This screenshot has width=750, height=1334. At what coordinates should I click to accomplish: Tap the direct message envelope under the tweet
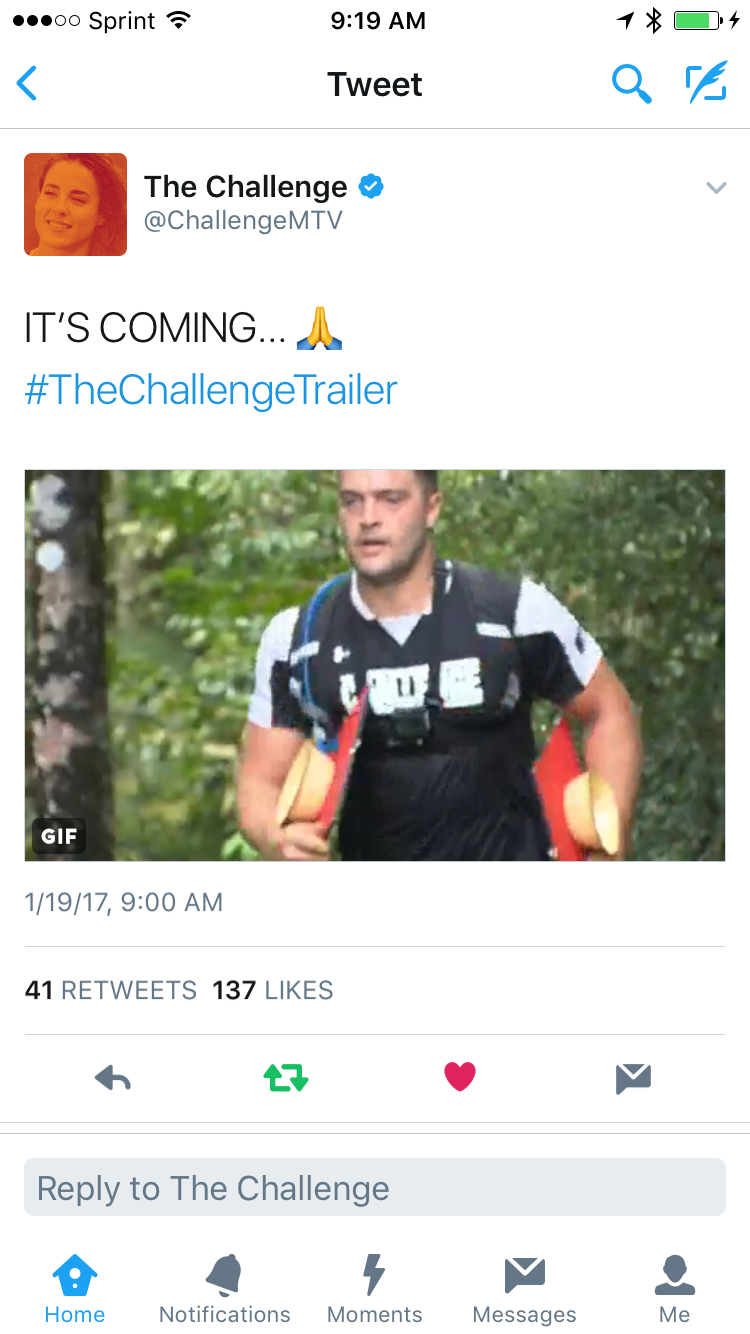tap(634, 1078)
